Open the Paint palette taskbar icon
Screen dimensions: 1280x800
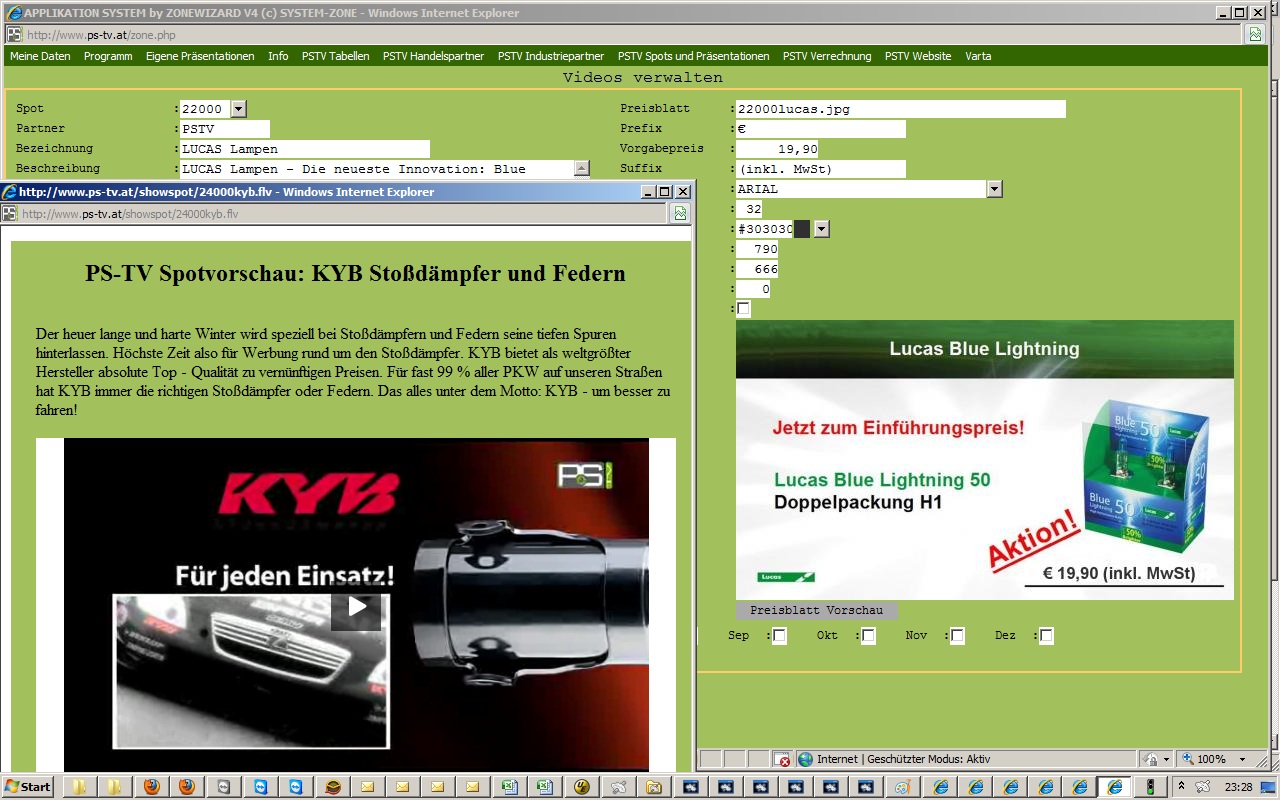coord(902,787)
